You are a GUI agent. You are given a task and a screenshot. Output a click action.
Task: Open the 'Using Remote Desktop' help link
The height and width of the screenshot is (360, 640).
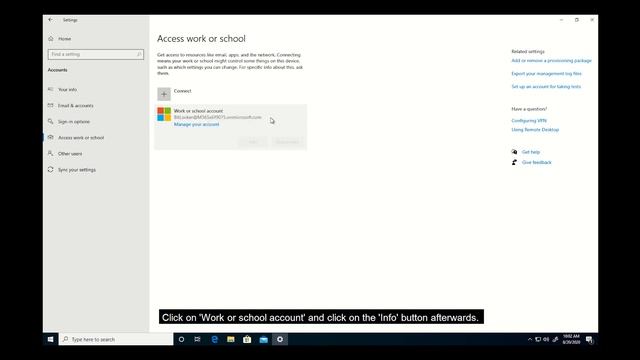click(x=535, y=130)
